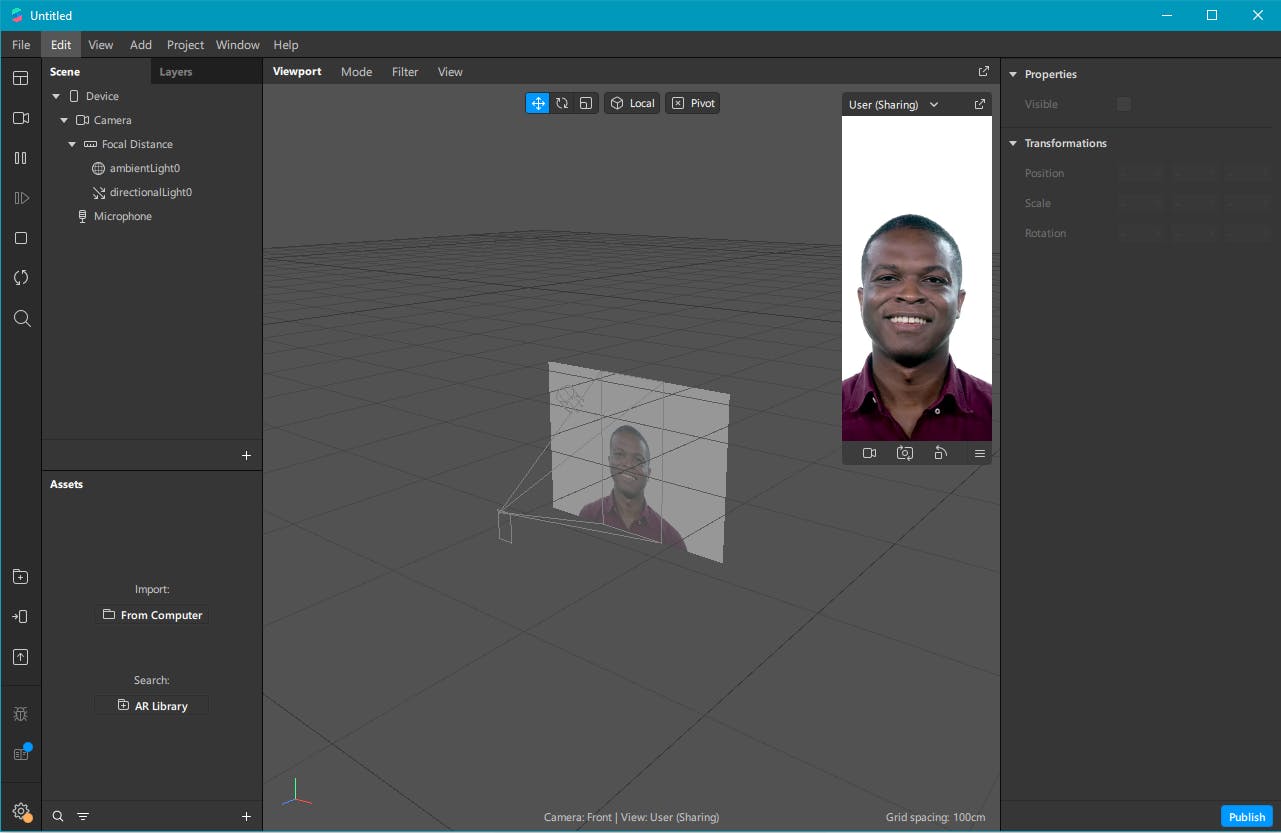Pop out the Viewport into separate window

[984, 71]
